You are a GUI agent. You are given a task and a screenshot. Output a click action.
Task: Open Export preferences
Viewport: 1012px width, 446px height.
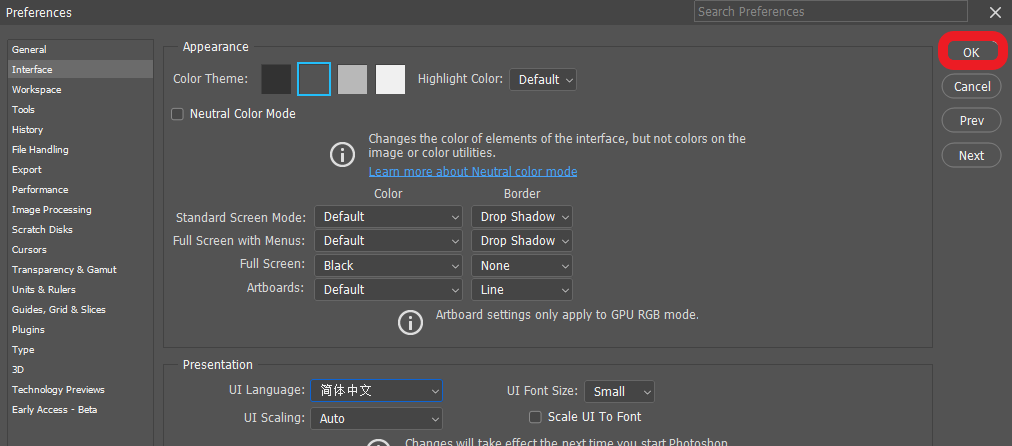[x=81, y=170]
